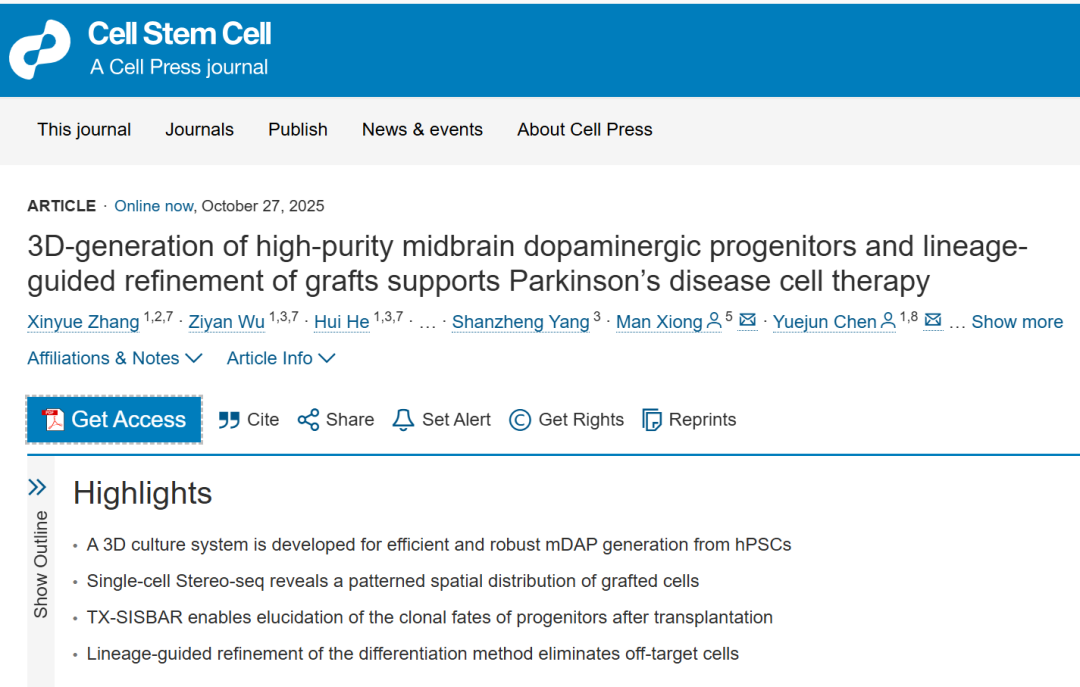Open the News & events menu
The width and height of the screenshot is (1080, 687).
[422, 130]
